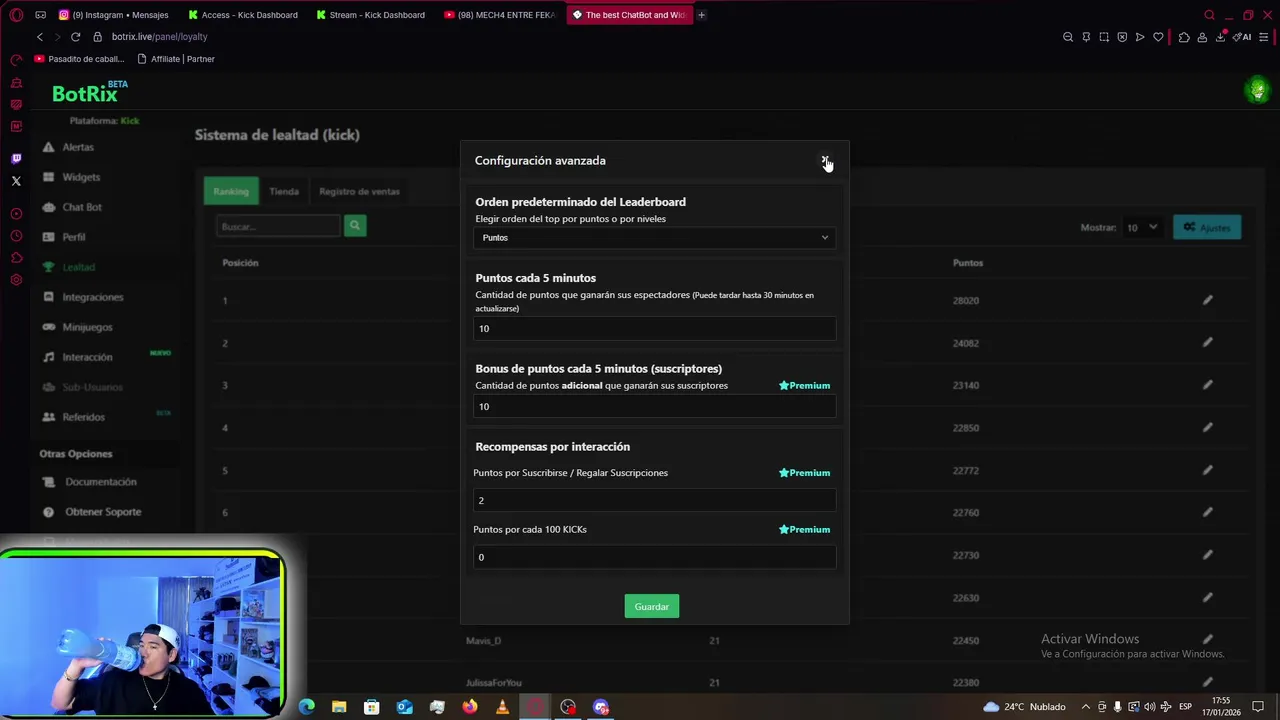Open Opera easy setup menu
This screenshot has width=1280, height=720.
click(1264, 37)
